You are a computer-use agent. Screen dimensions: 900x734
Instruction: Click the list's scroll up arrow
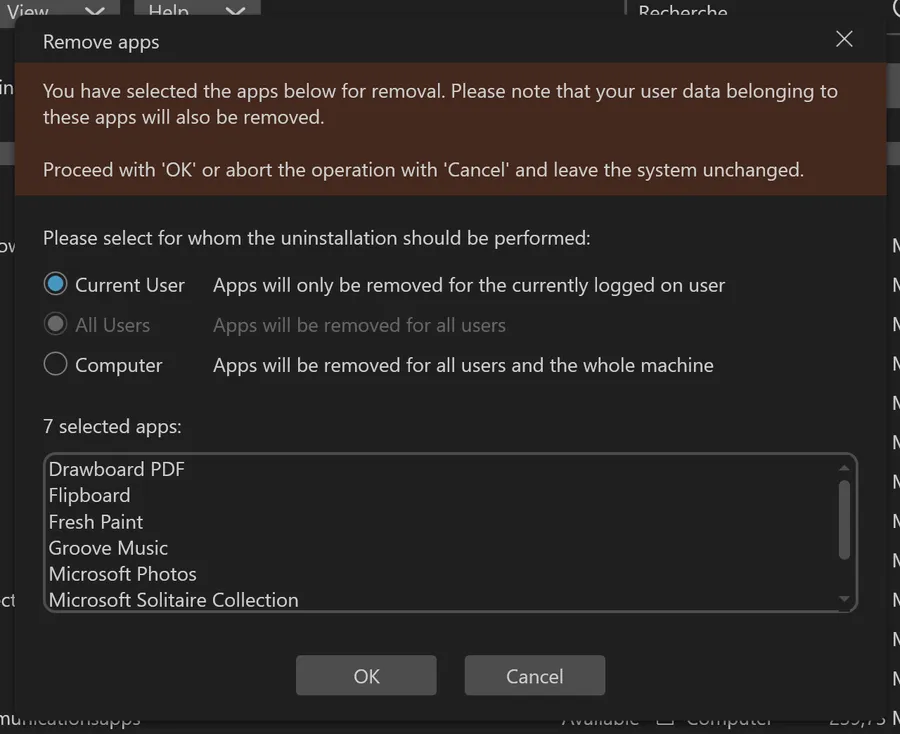(845, 468)
